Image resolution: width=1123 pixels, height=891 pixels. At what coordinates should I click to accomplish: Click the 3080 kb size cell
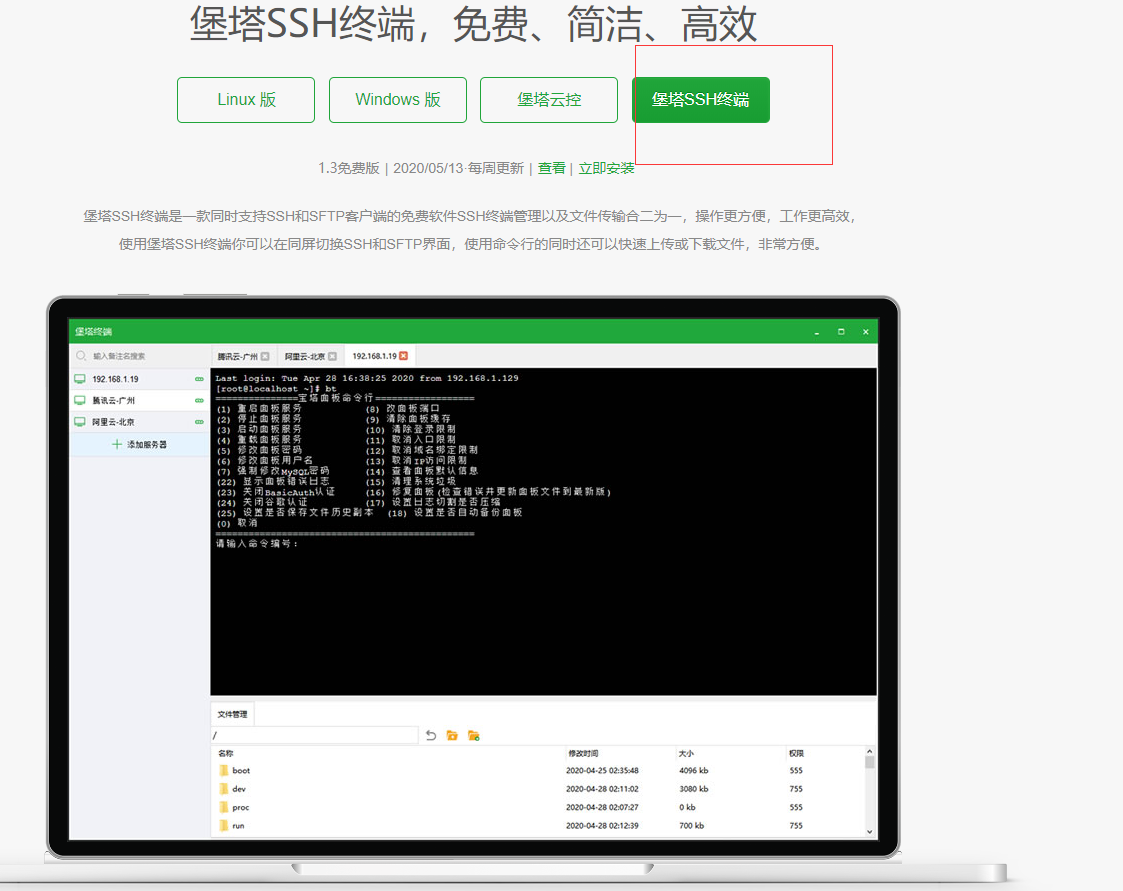(693, 789)
